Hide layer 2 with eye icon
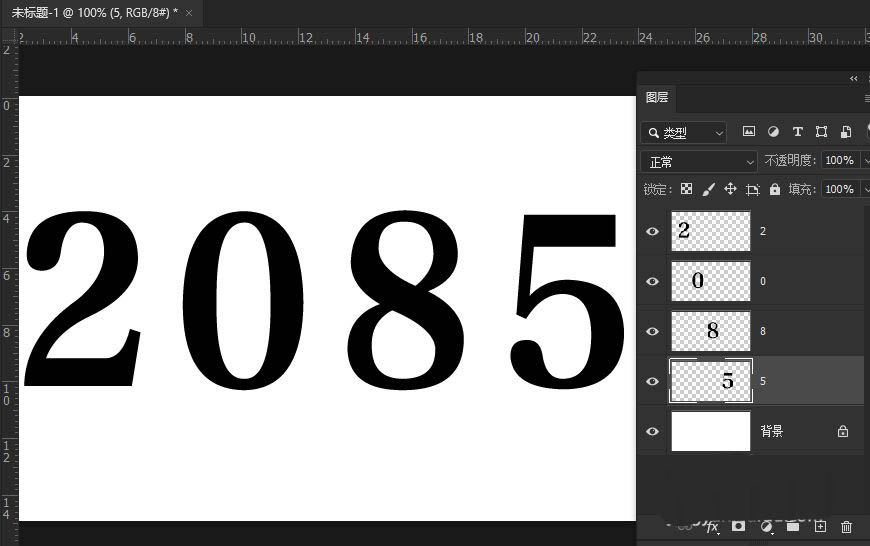The width and height of the screenshot is (870, 546). 652,231
